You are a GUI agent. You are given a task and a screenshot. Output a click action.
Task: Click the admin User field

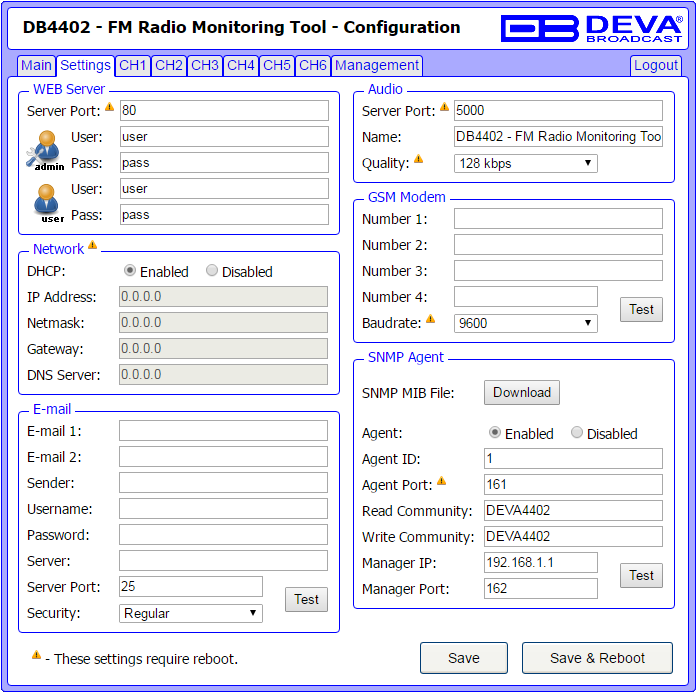coord(224,136)
